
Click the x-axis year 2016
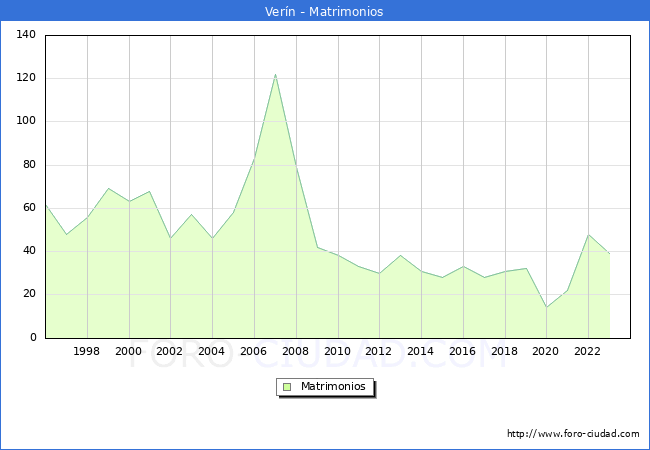click(x=462, y=351)
